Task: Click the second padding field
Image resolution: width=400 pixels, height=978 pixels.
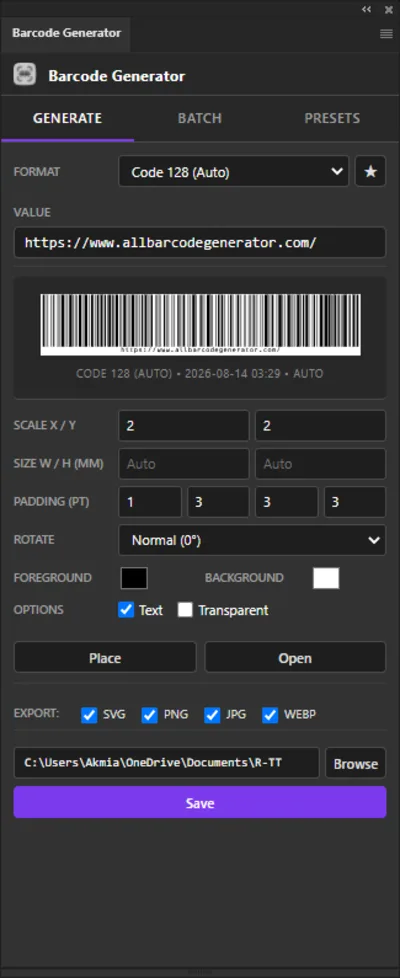Action: point(218,502)
